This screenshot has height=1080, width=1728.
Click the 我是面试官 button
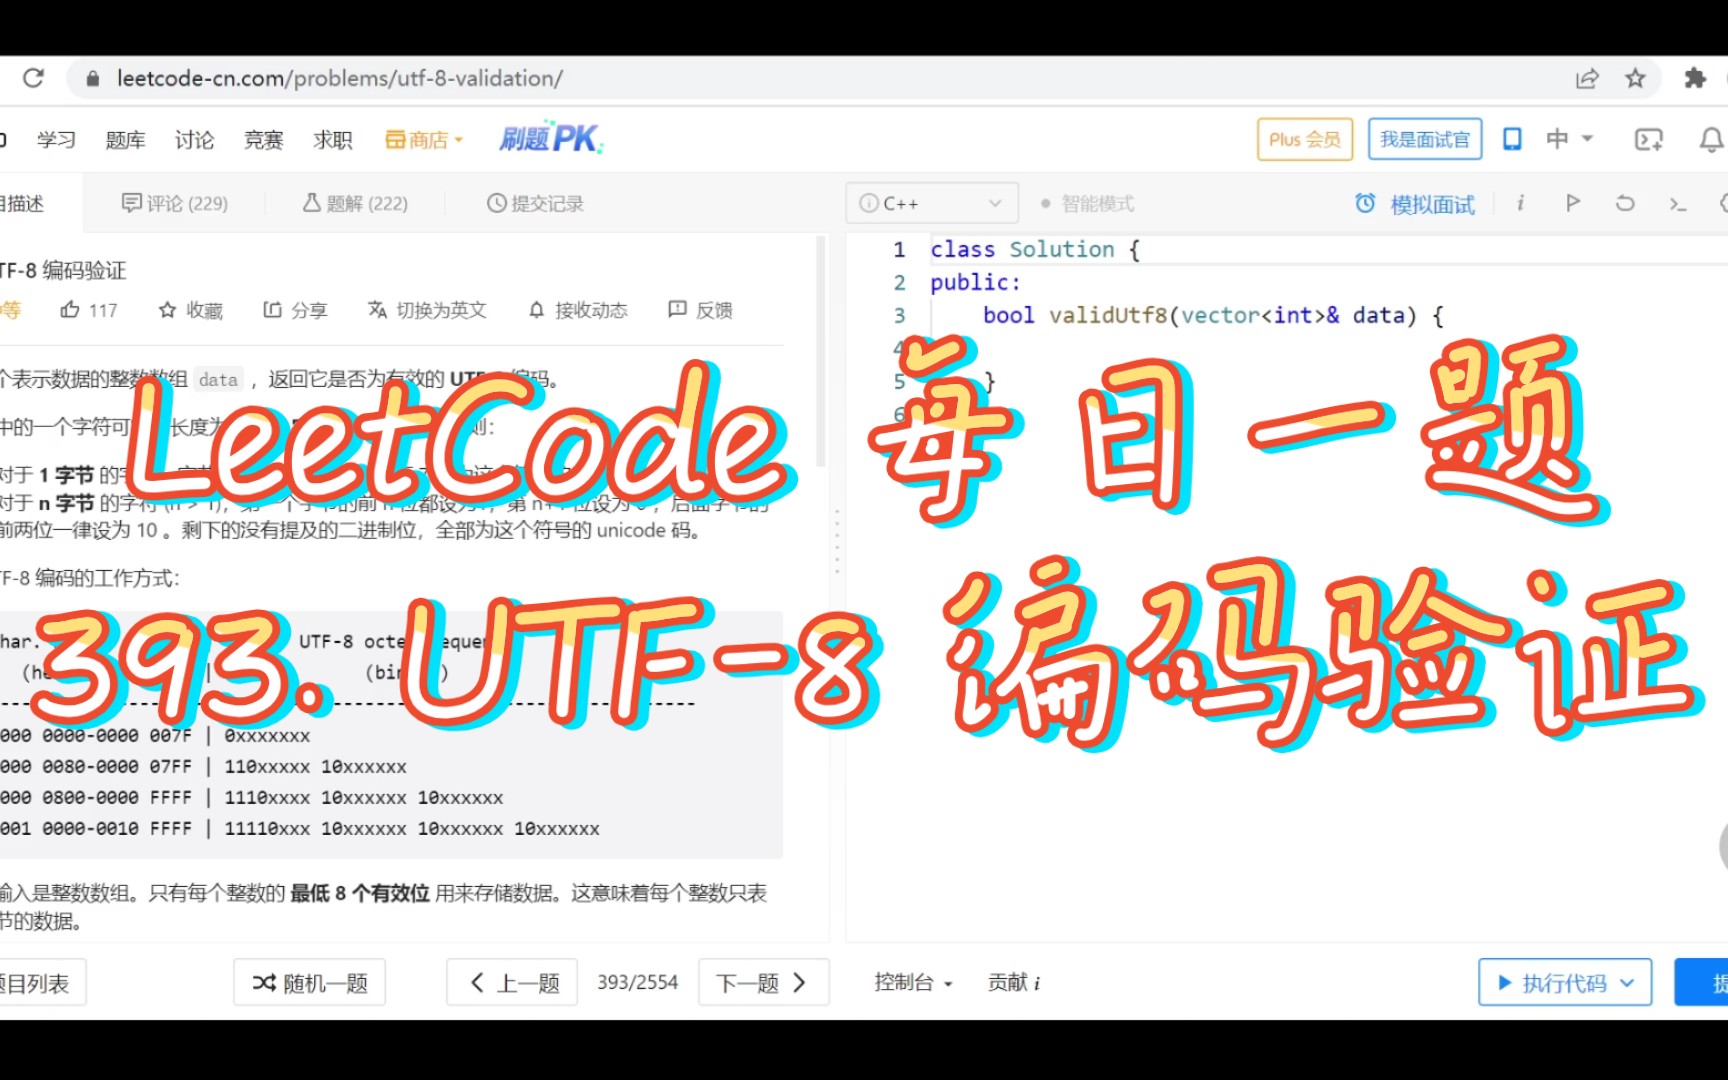(1425, 139)
